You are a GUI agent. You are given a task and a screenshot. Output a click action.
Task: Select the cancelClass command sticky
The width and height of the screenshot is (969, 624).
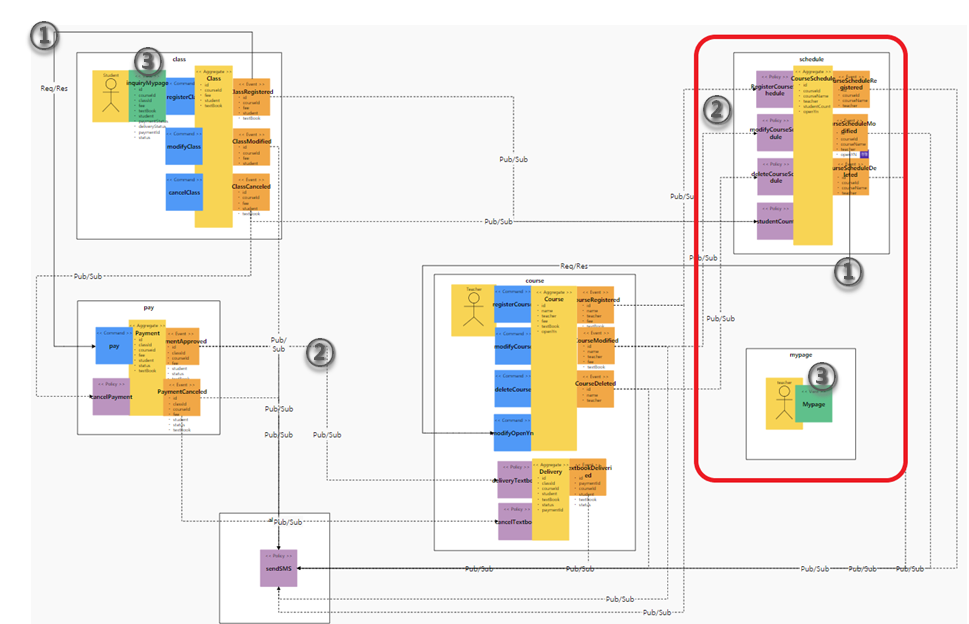[x=184, y=192]
